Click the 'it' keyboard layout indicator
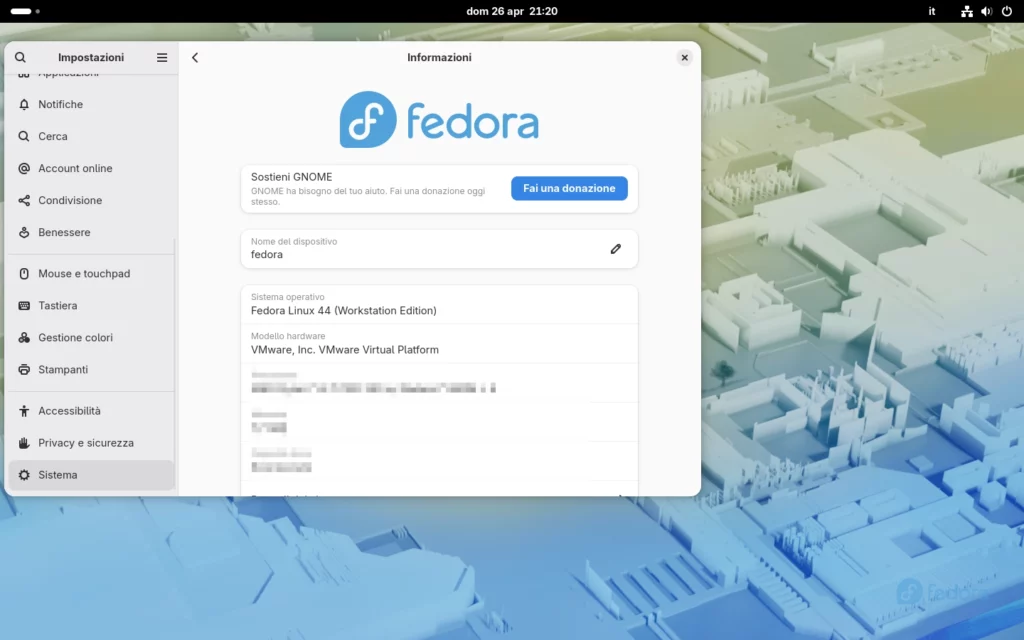The width and height of the screenshot is (1024, 640). (x=931, y=11)
